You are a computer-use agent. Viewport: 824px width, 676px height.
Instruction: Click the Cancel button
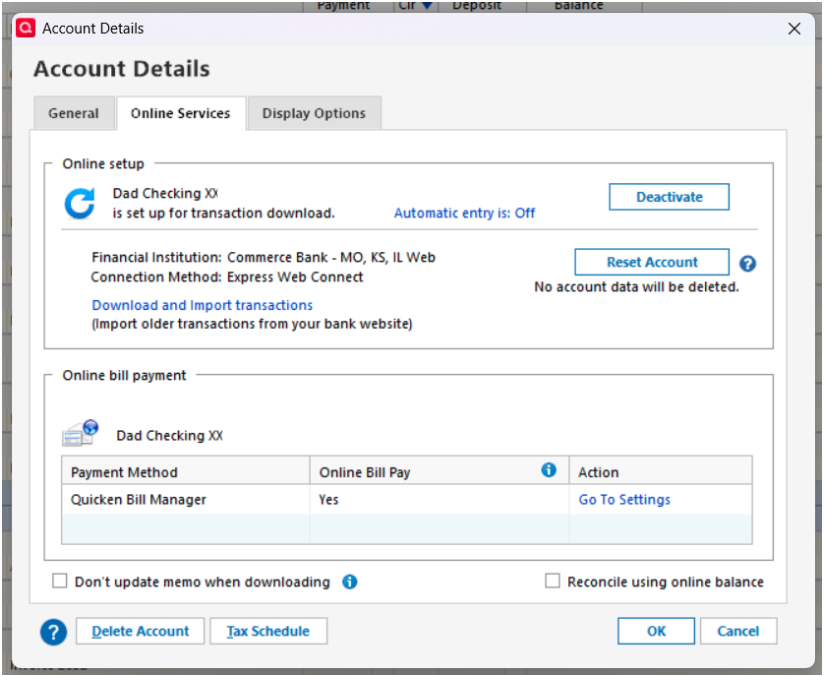click(x=738, y=631)
